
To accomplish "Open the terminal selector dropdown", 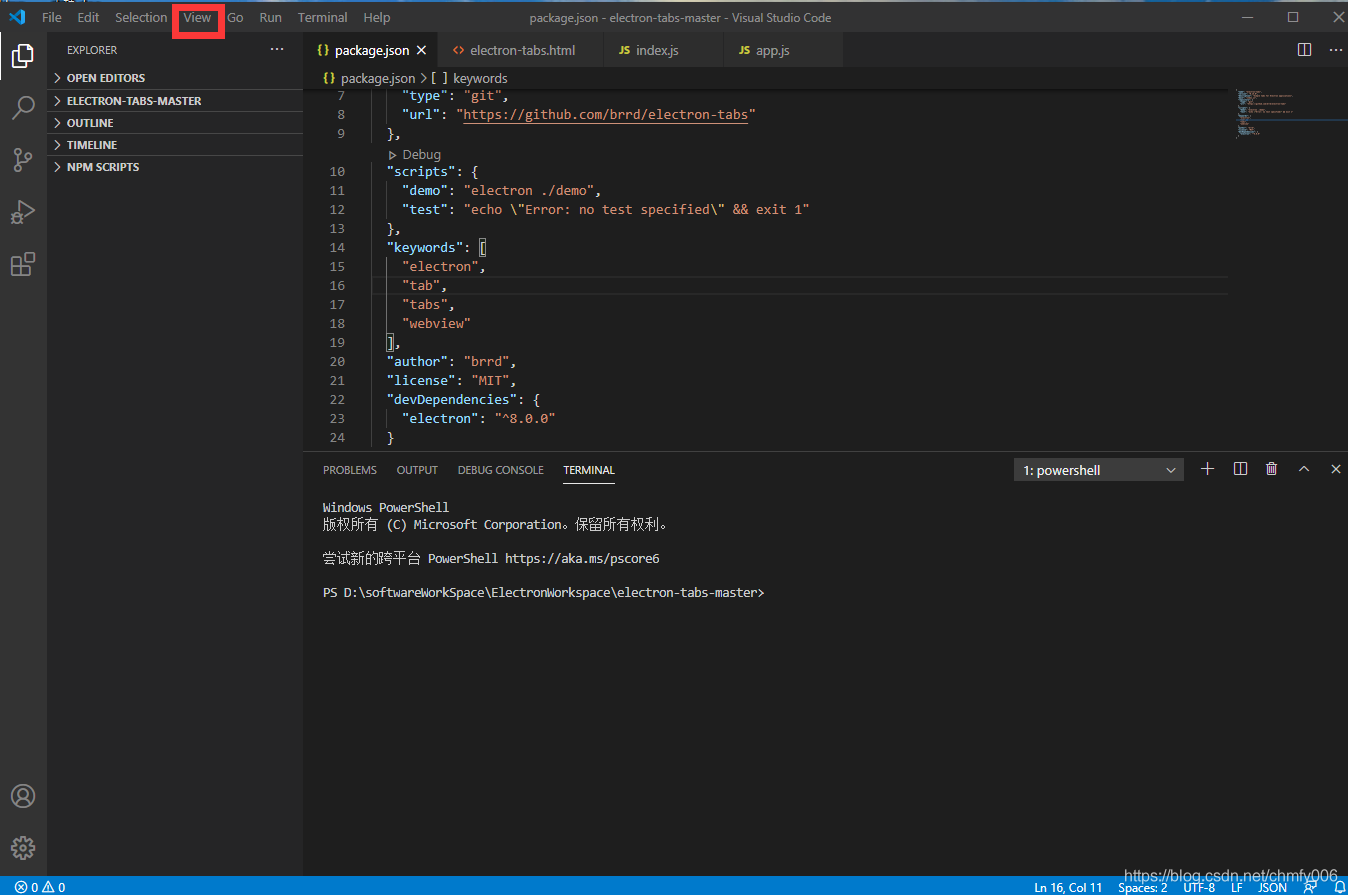I will (x=1099, y=470).
